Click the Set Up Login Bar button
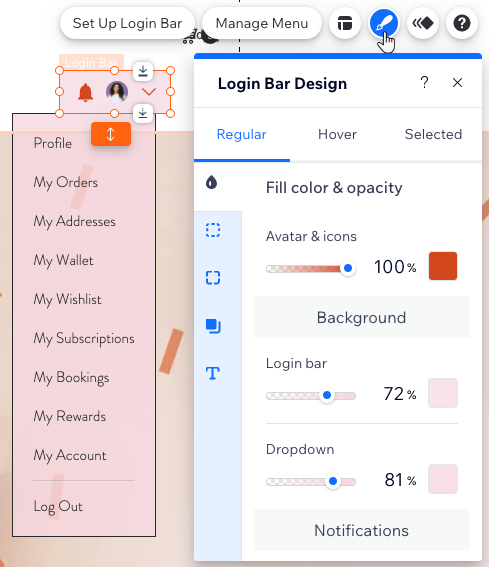489x567 pixels. tap(127, 24)
